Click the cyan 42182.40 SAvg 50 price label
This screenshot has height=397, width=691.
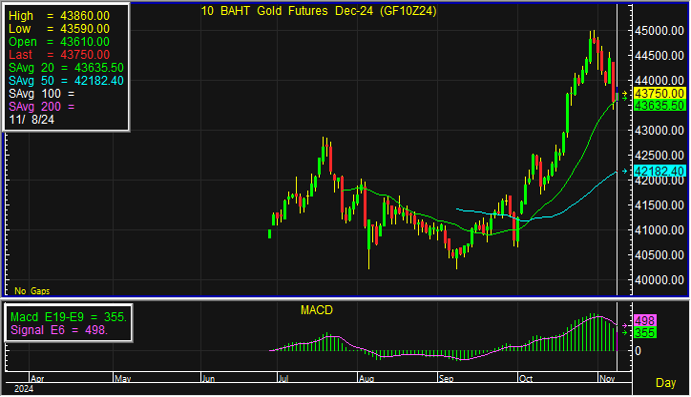pos(659,171)
